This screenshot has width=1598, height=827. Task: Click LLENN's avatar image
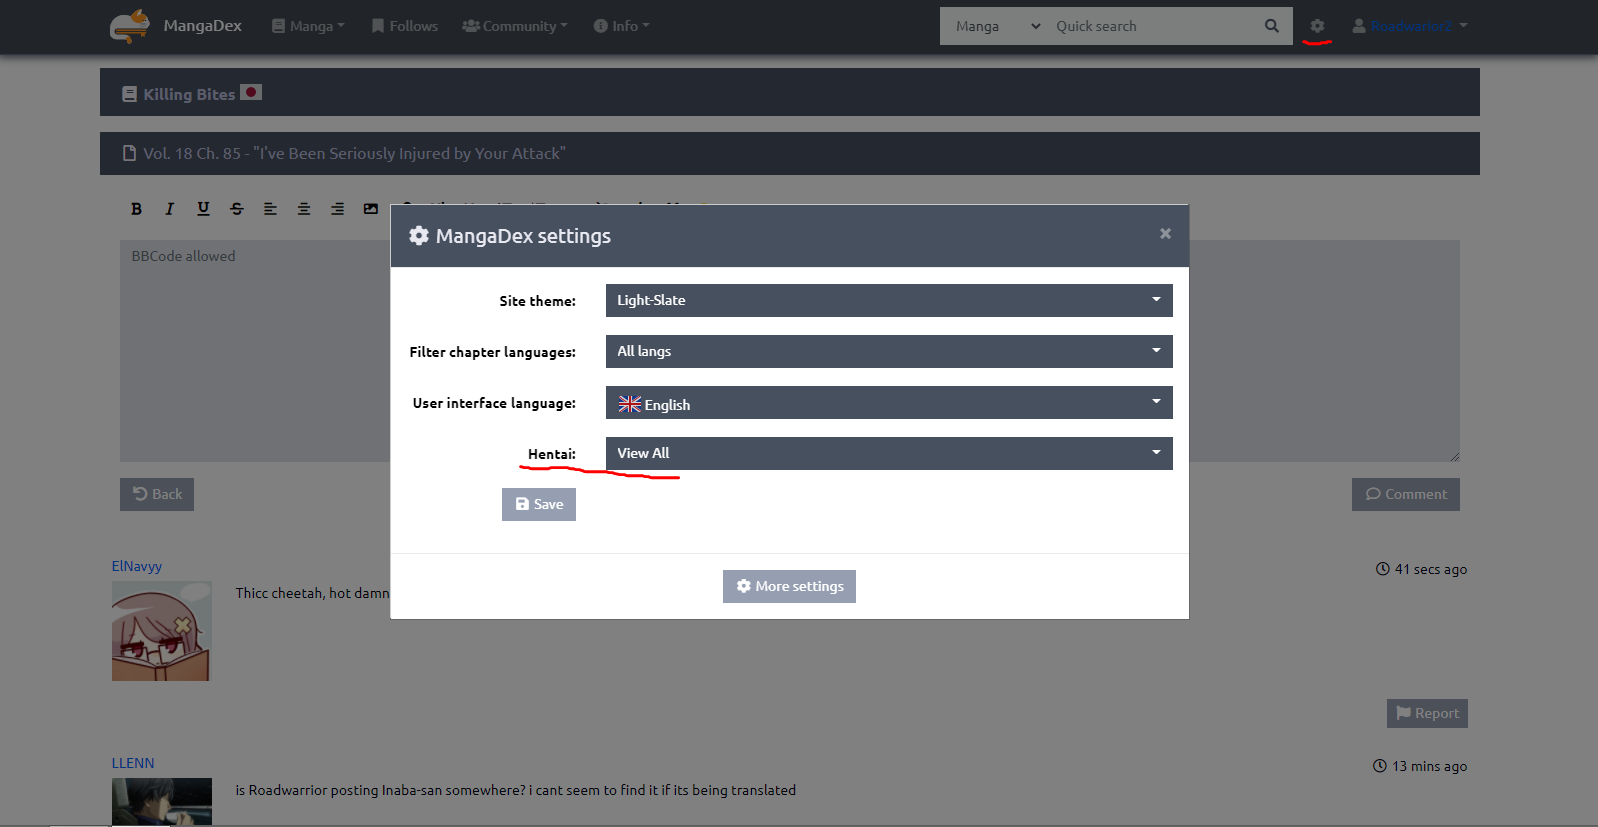click(162, 801)
